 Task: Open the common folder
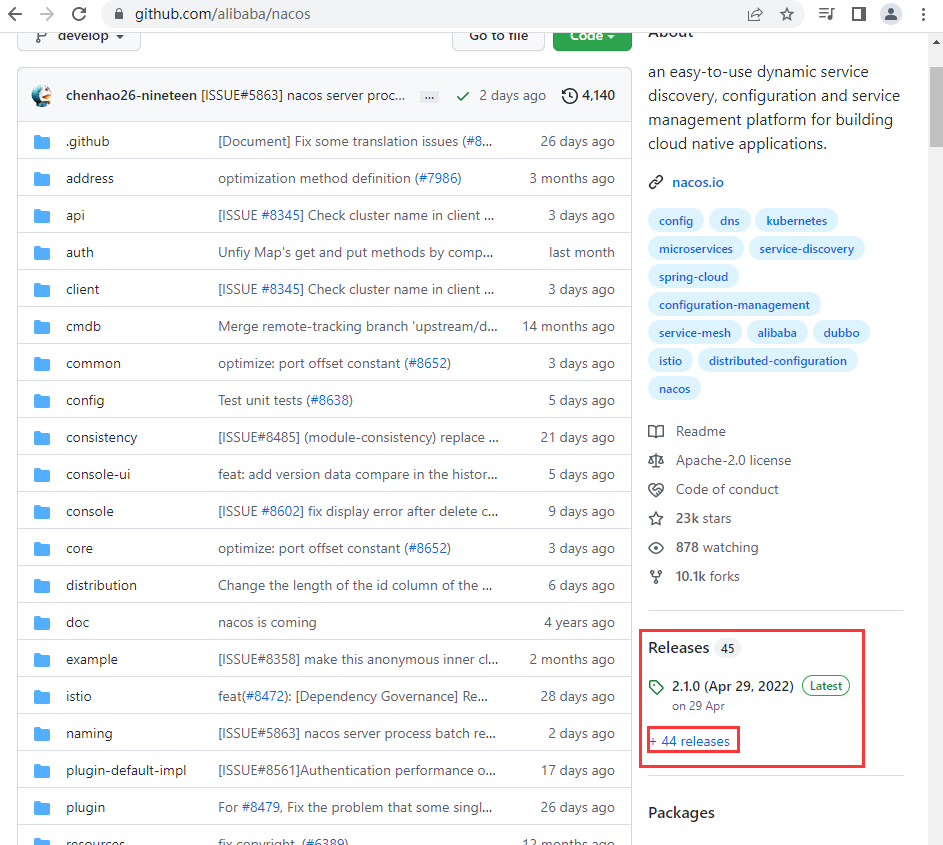click(93, 364)
